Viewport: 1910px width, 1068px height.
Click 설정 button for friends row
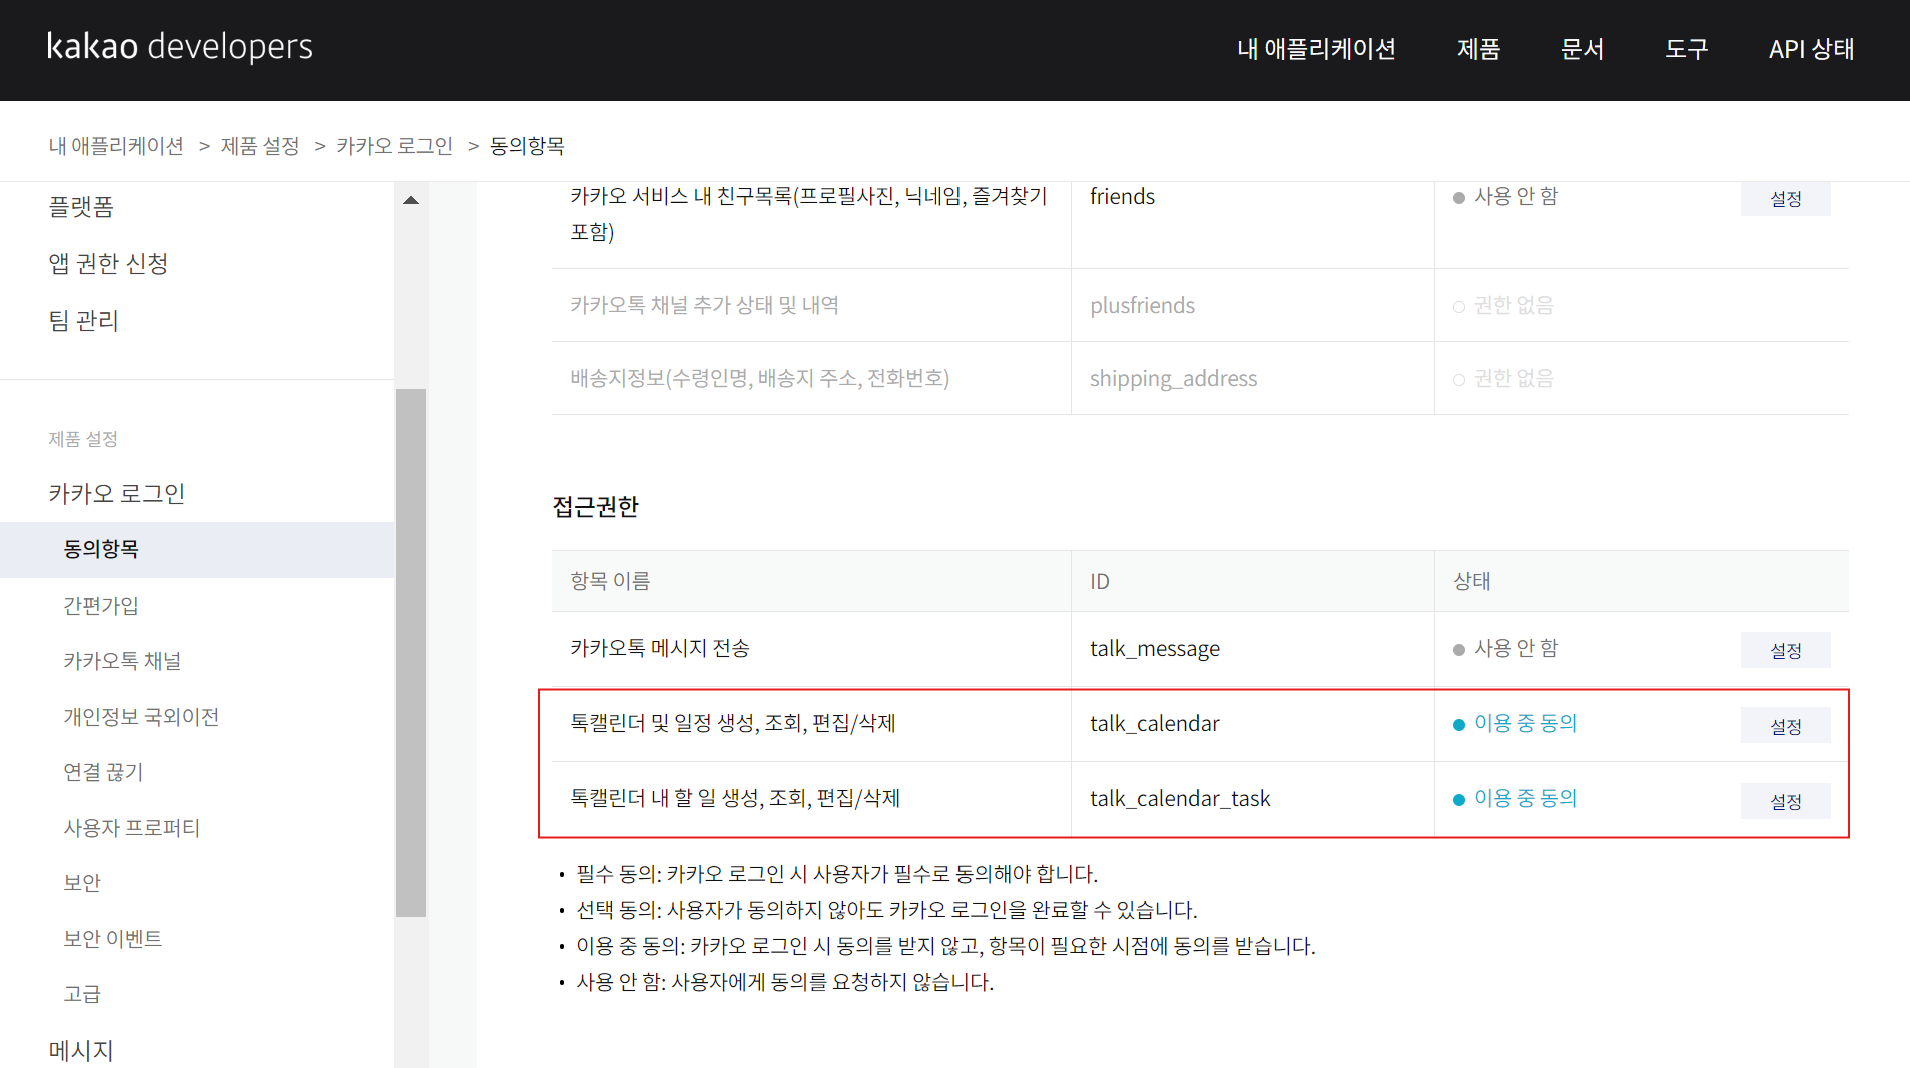click(x=1785, y=198)
